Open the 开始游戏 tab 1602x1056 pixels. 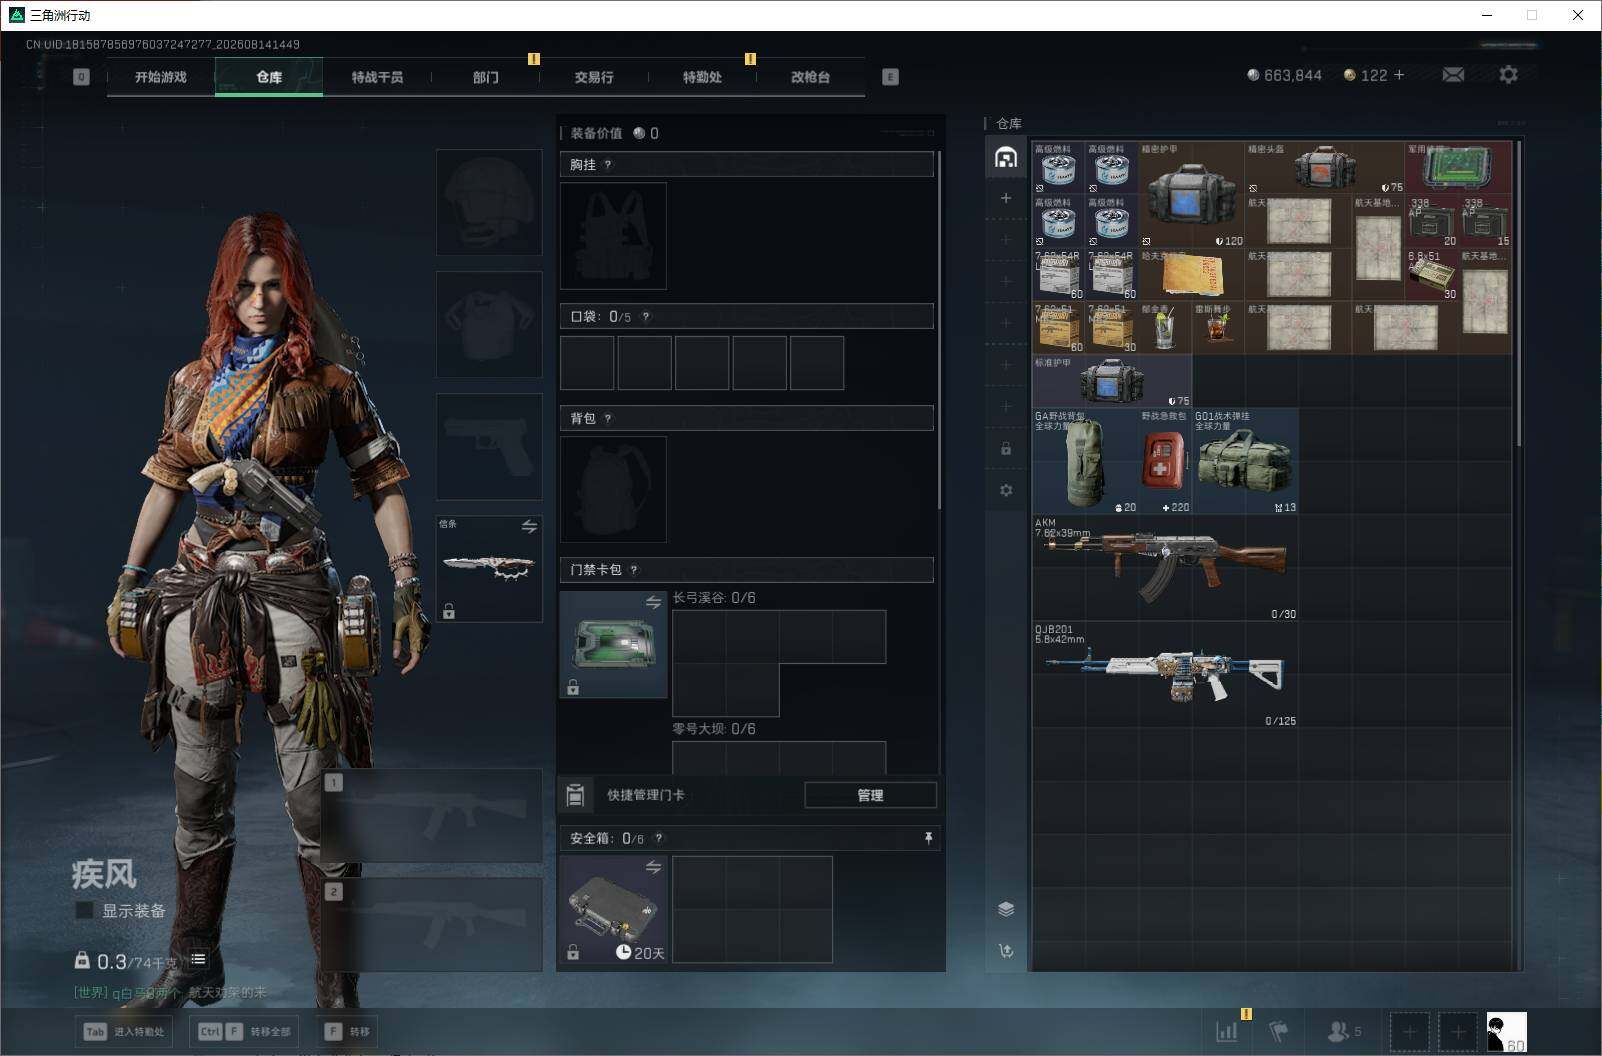[x=161, y=77]
